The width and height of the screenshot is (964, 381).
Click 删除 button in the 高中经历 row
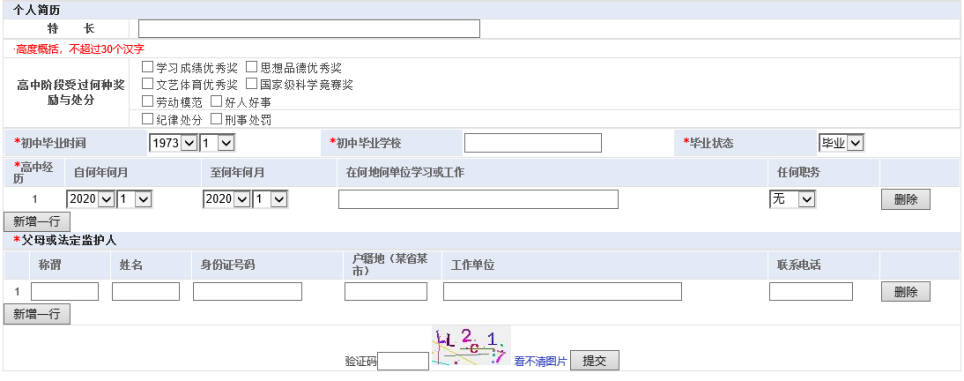click(x=906, y=200)
